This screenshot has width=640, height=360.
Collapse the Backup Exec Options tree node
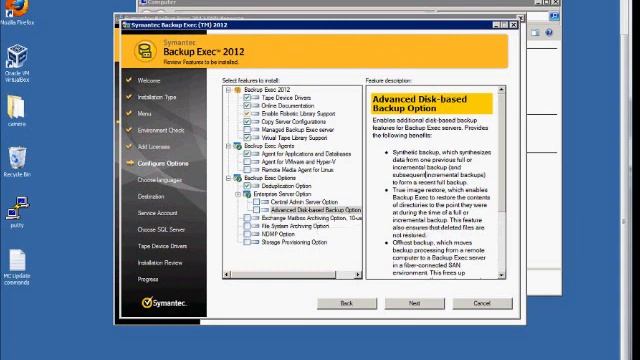point(229,178)
